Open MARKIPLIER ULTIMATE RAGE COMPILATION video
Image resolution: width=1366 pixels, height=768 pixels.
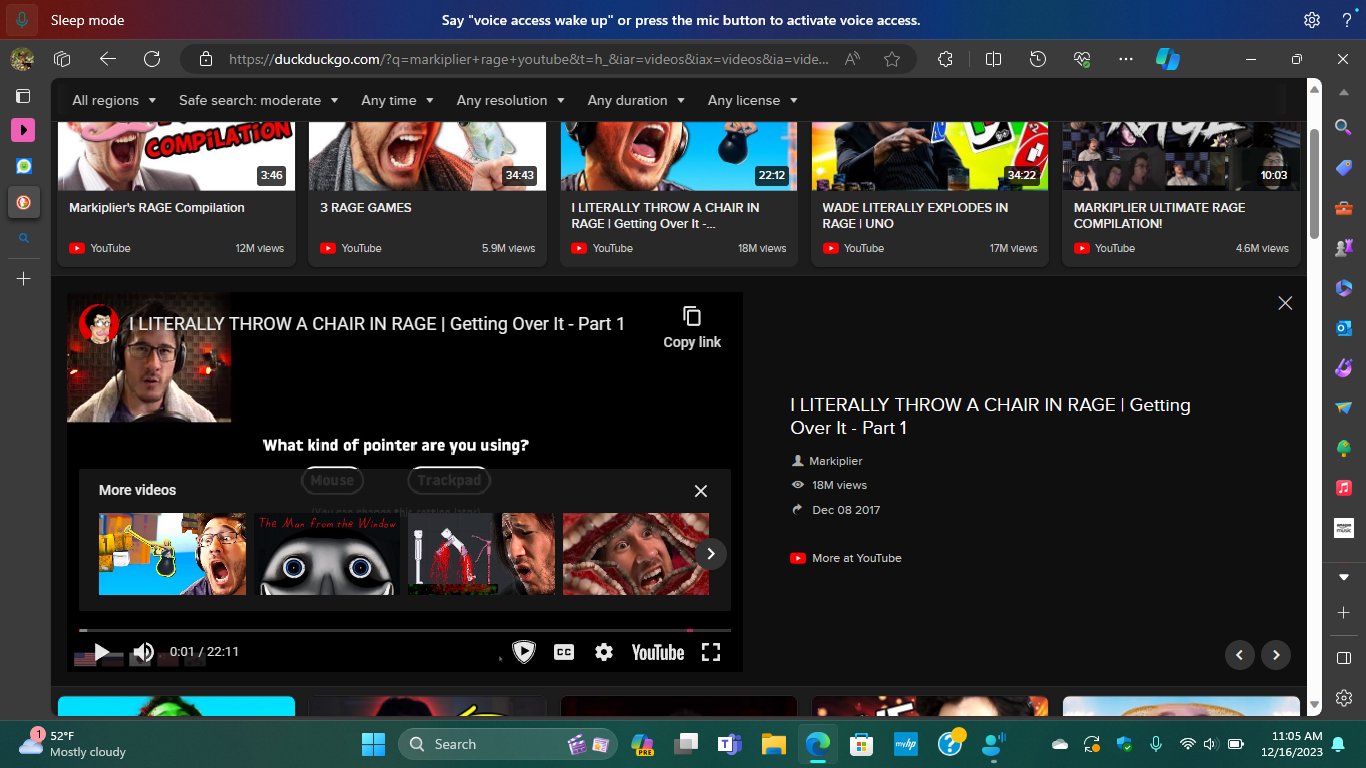(x=1181, y=194)
